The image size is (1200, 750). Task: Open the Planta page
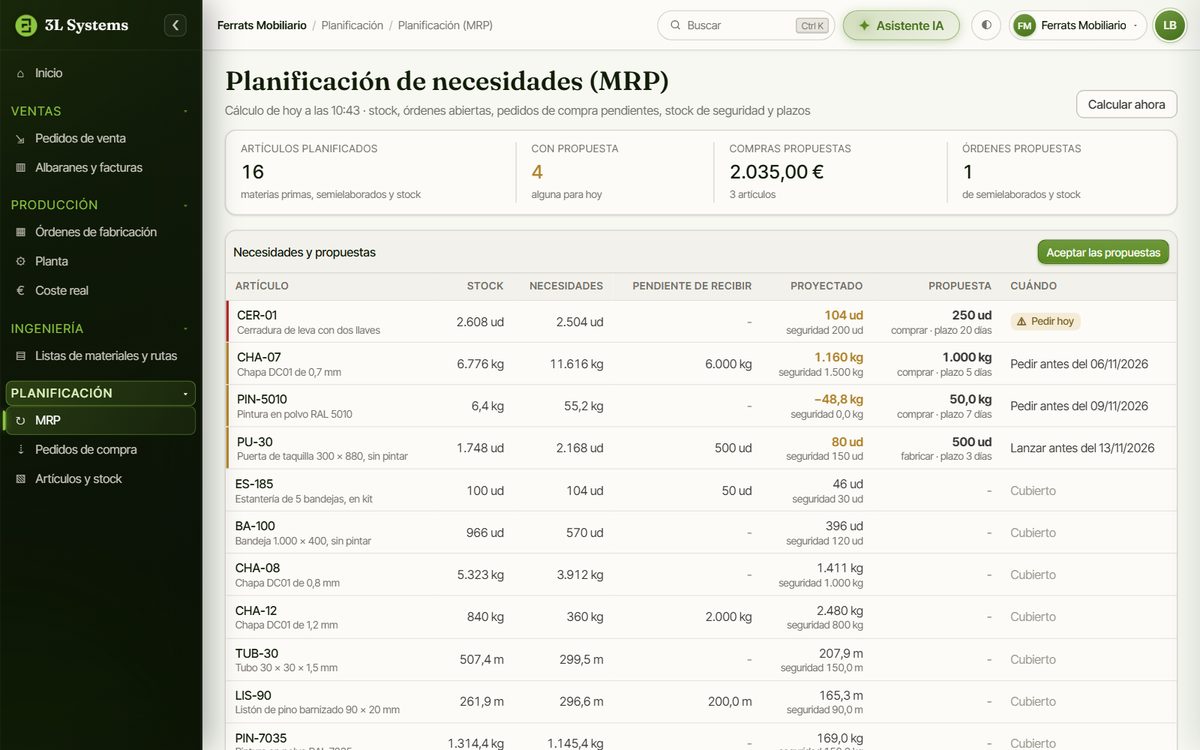point(100,261)
